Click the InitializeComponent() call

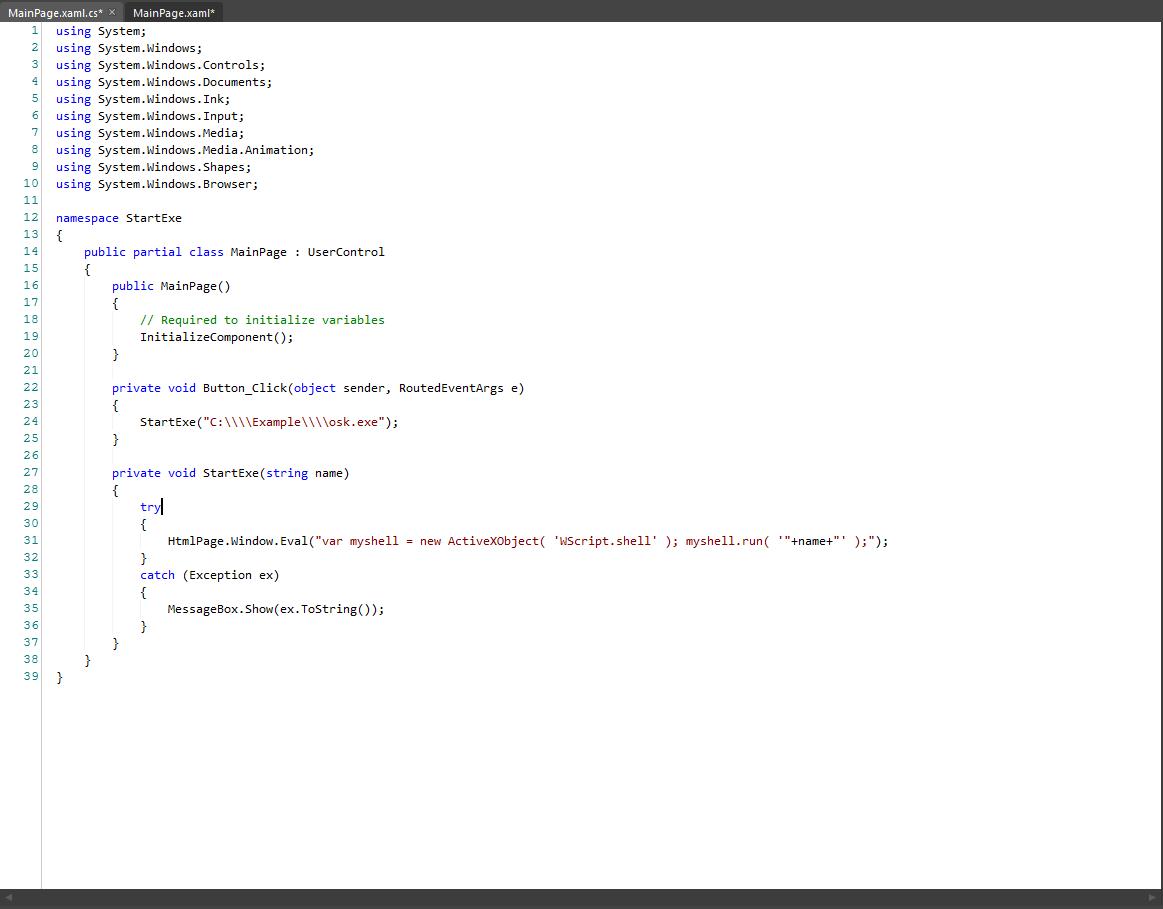216,337
